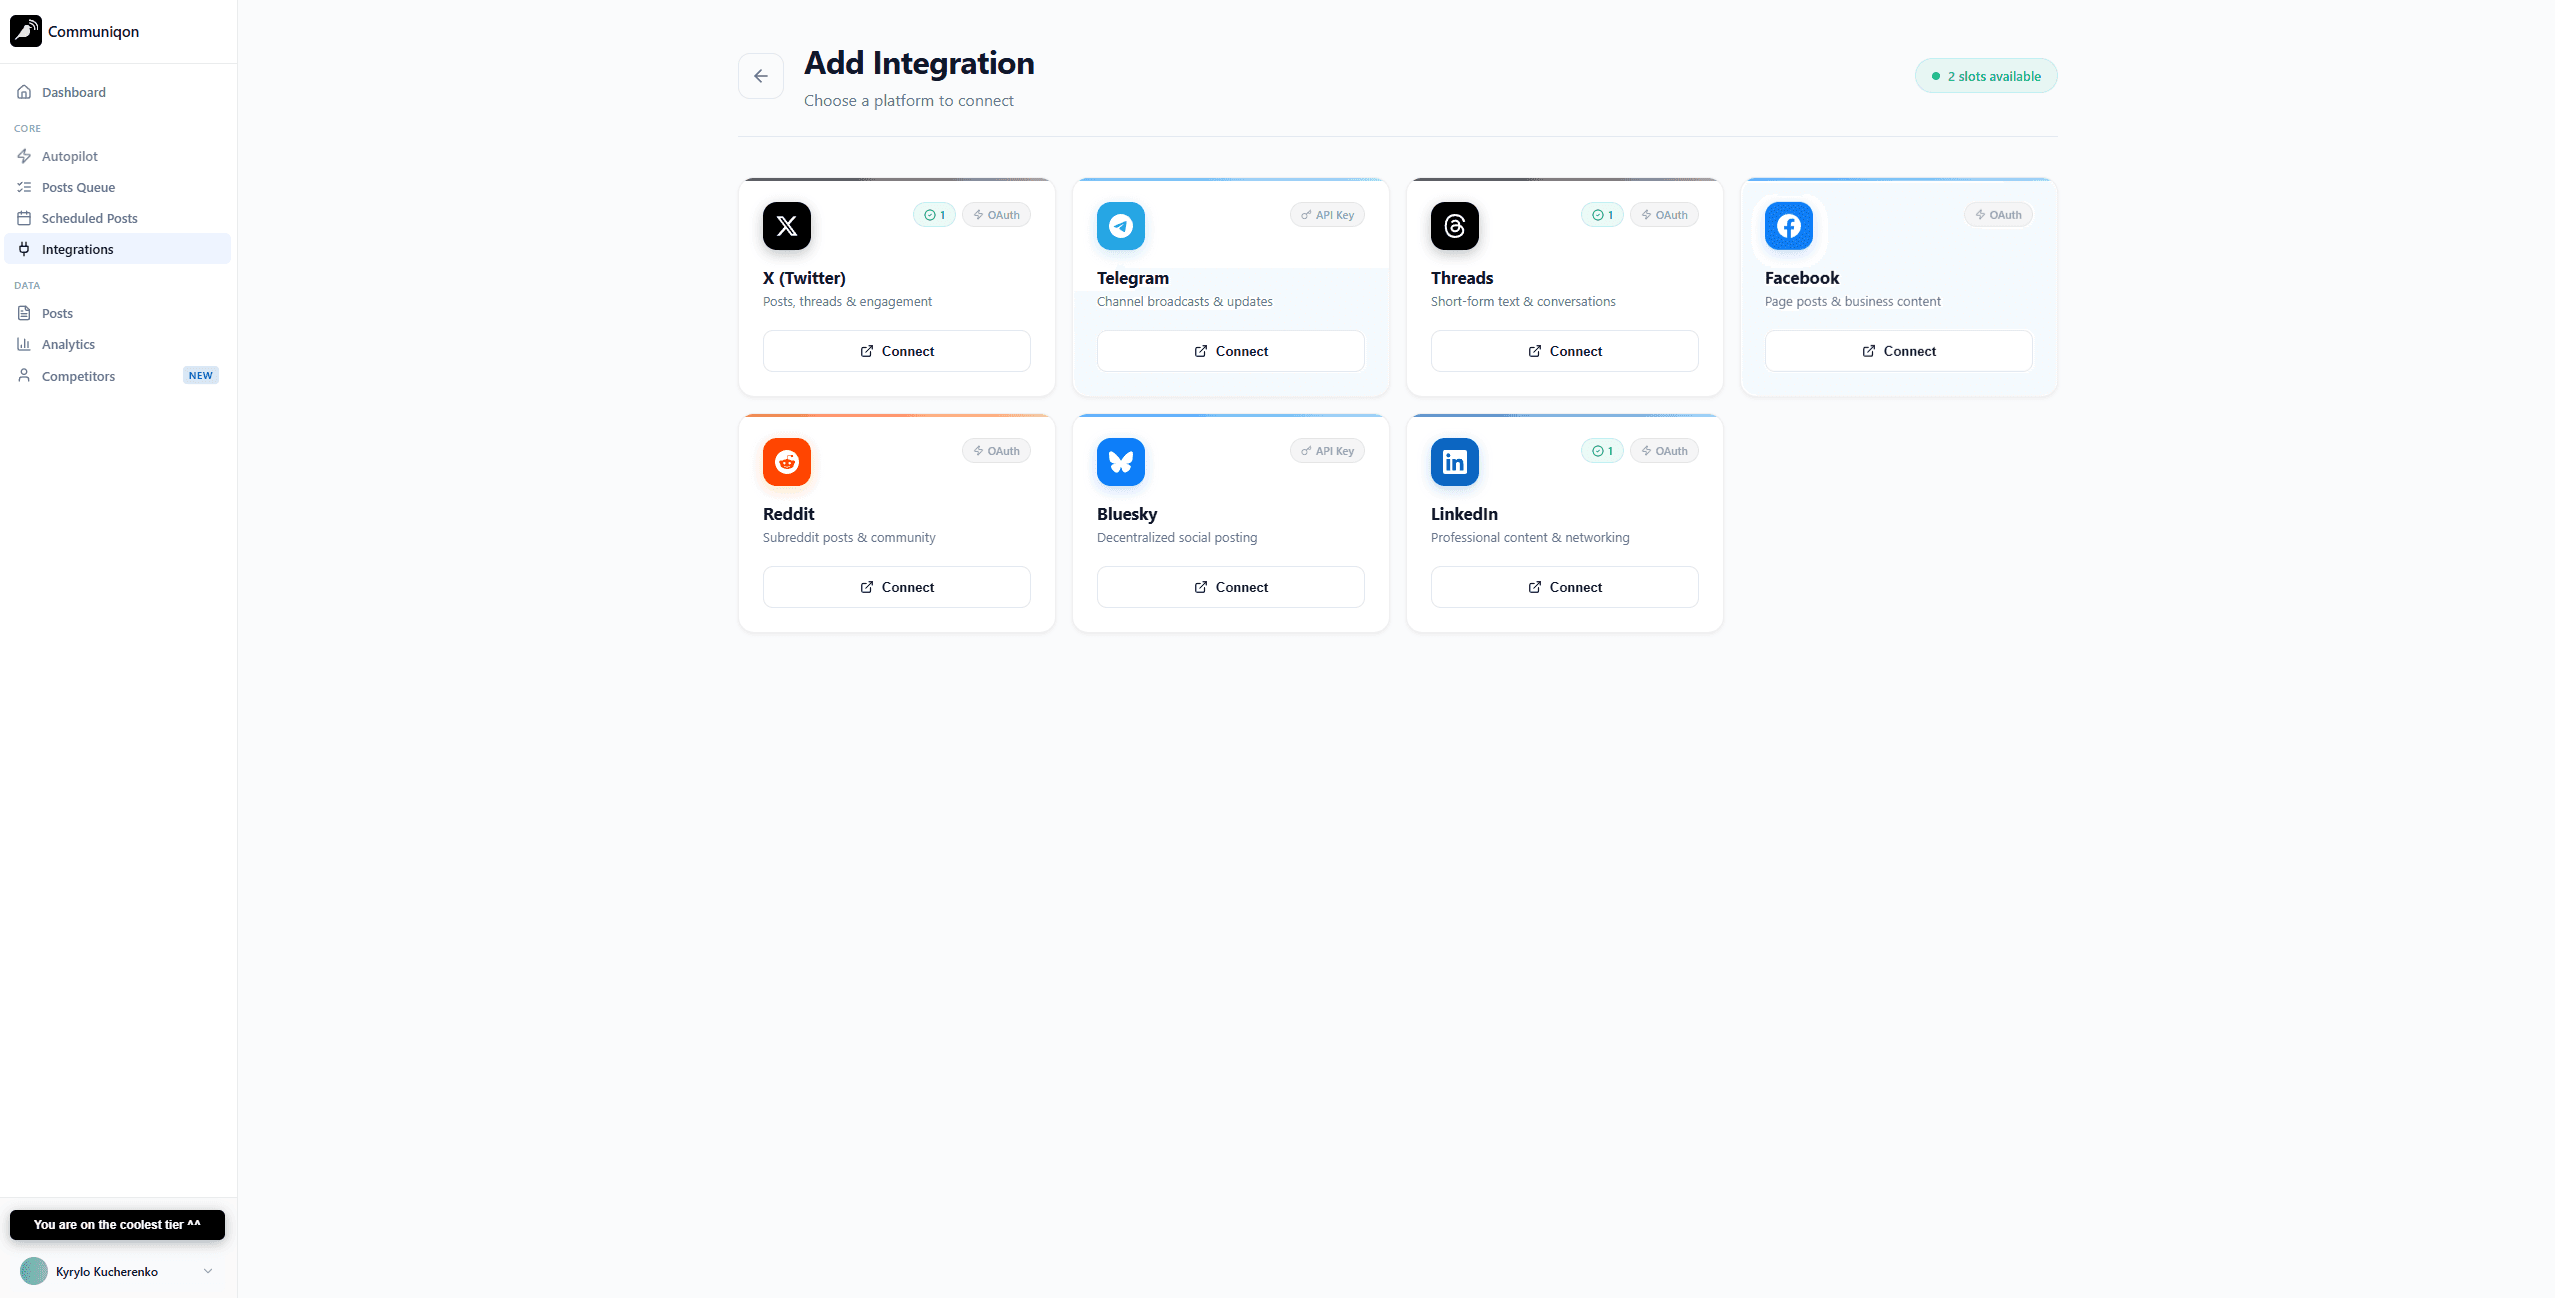Open the Scheduled Posts section
Viewport: 2555px width, 1298px height.
tap(89, 218)
